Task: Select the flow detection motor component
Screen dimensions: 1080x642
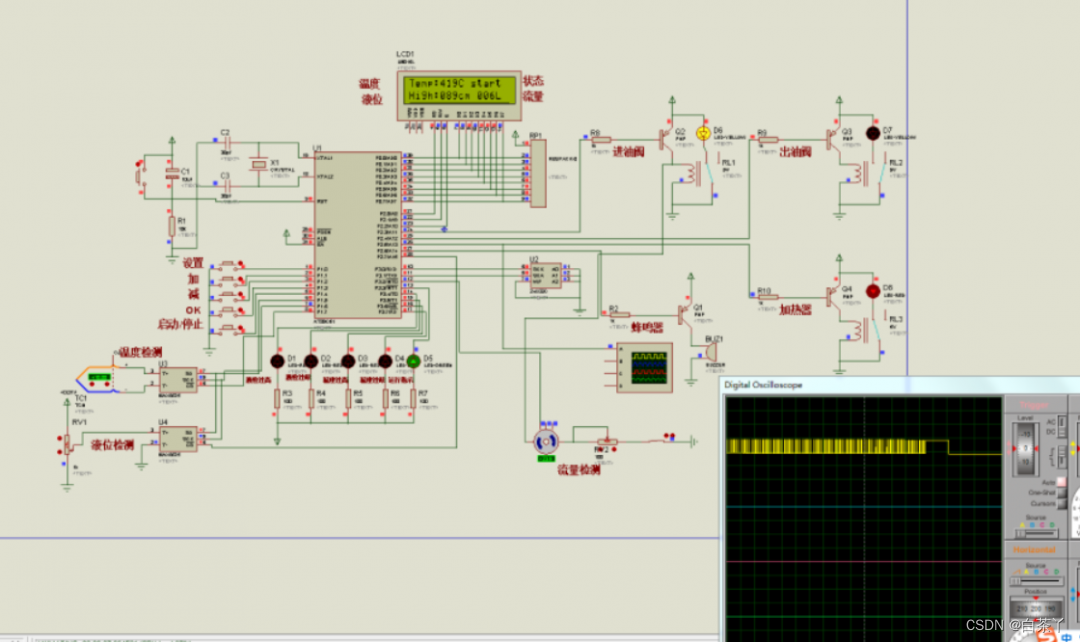Action: 546,441
